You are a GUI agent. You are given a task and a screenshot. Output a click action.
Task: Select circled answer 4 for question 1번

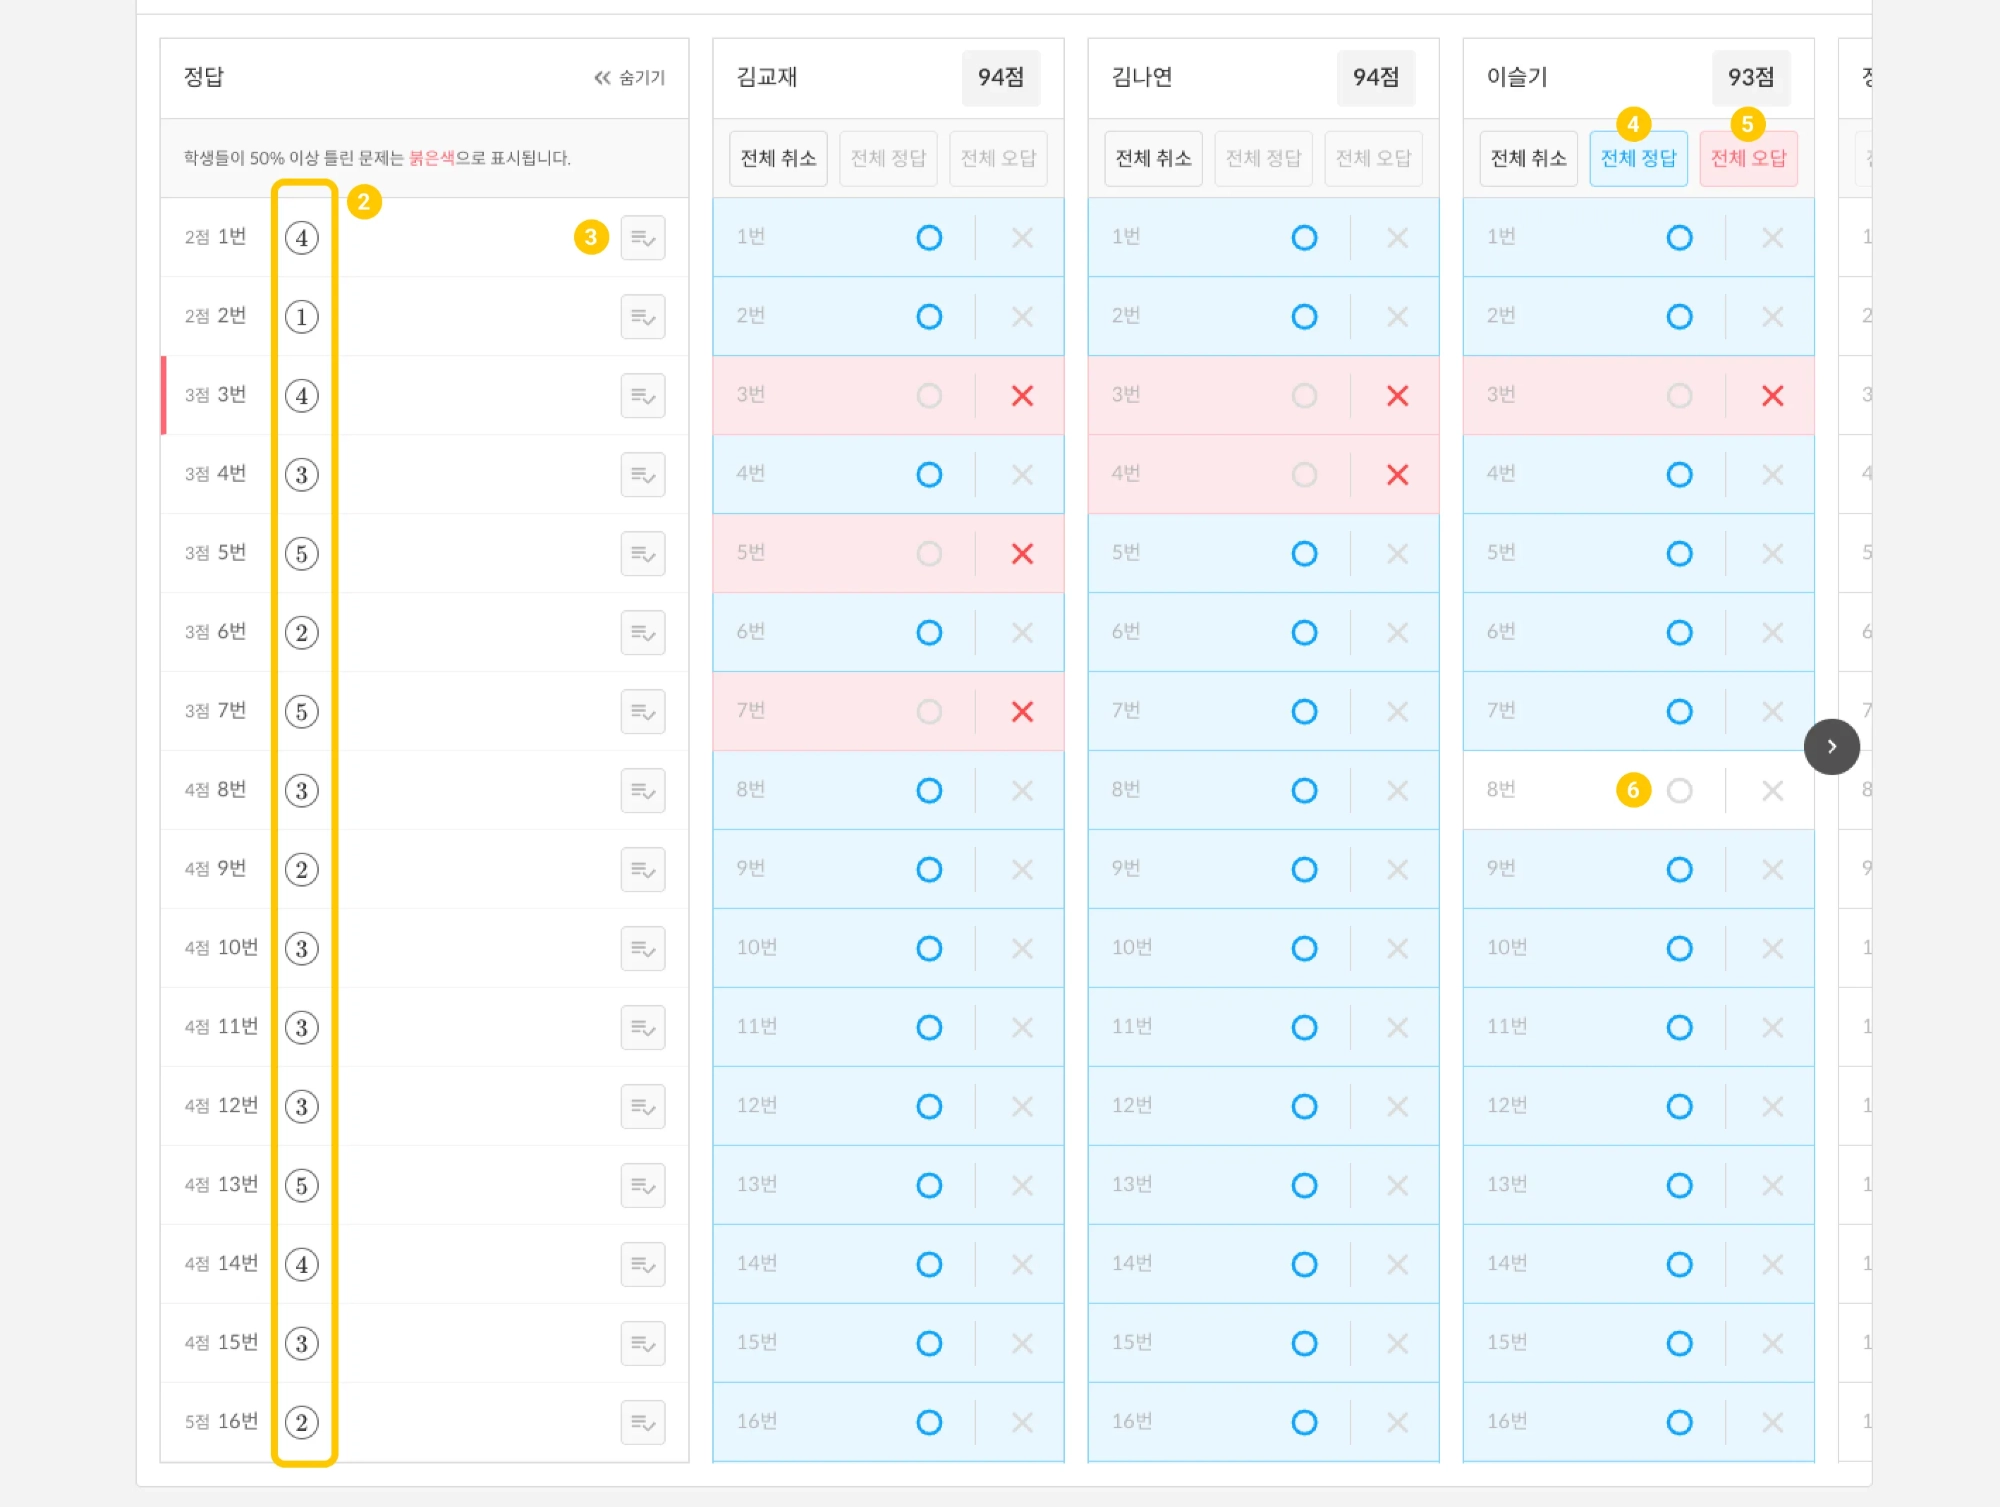302,238
